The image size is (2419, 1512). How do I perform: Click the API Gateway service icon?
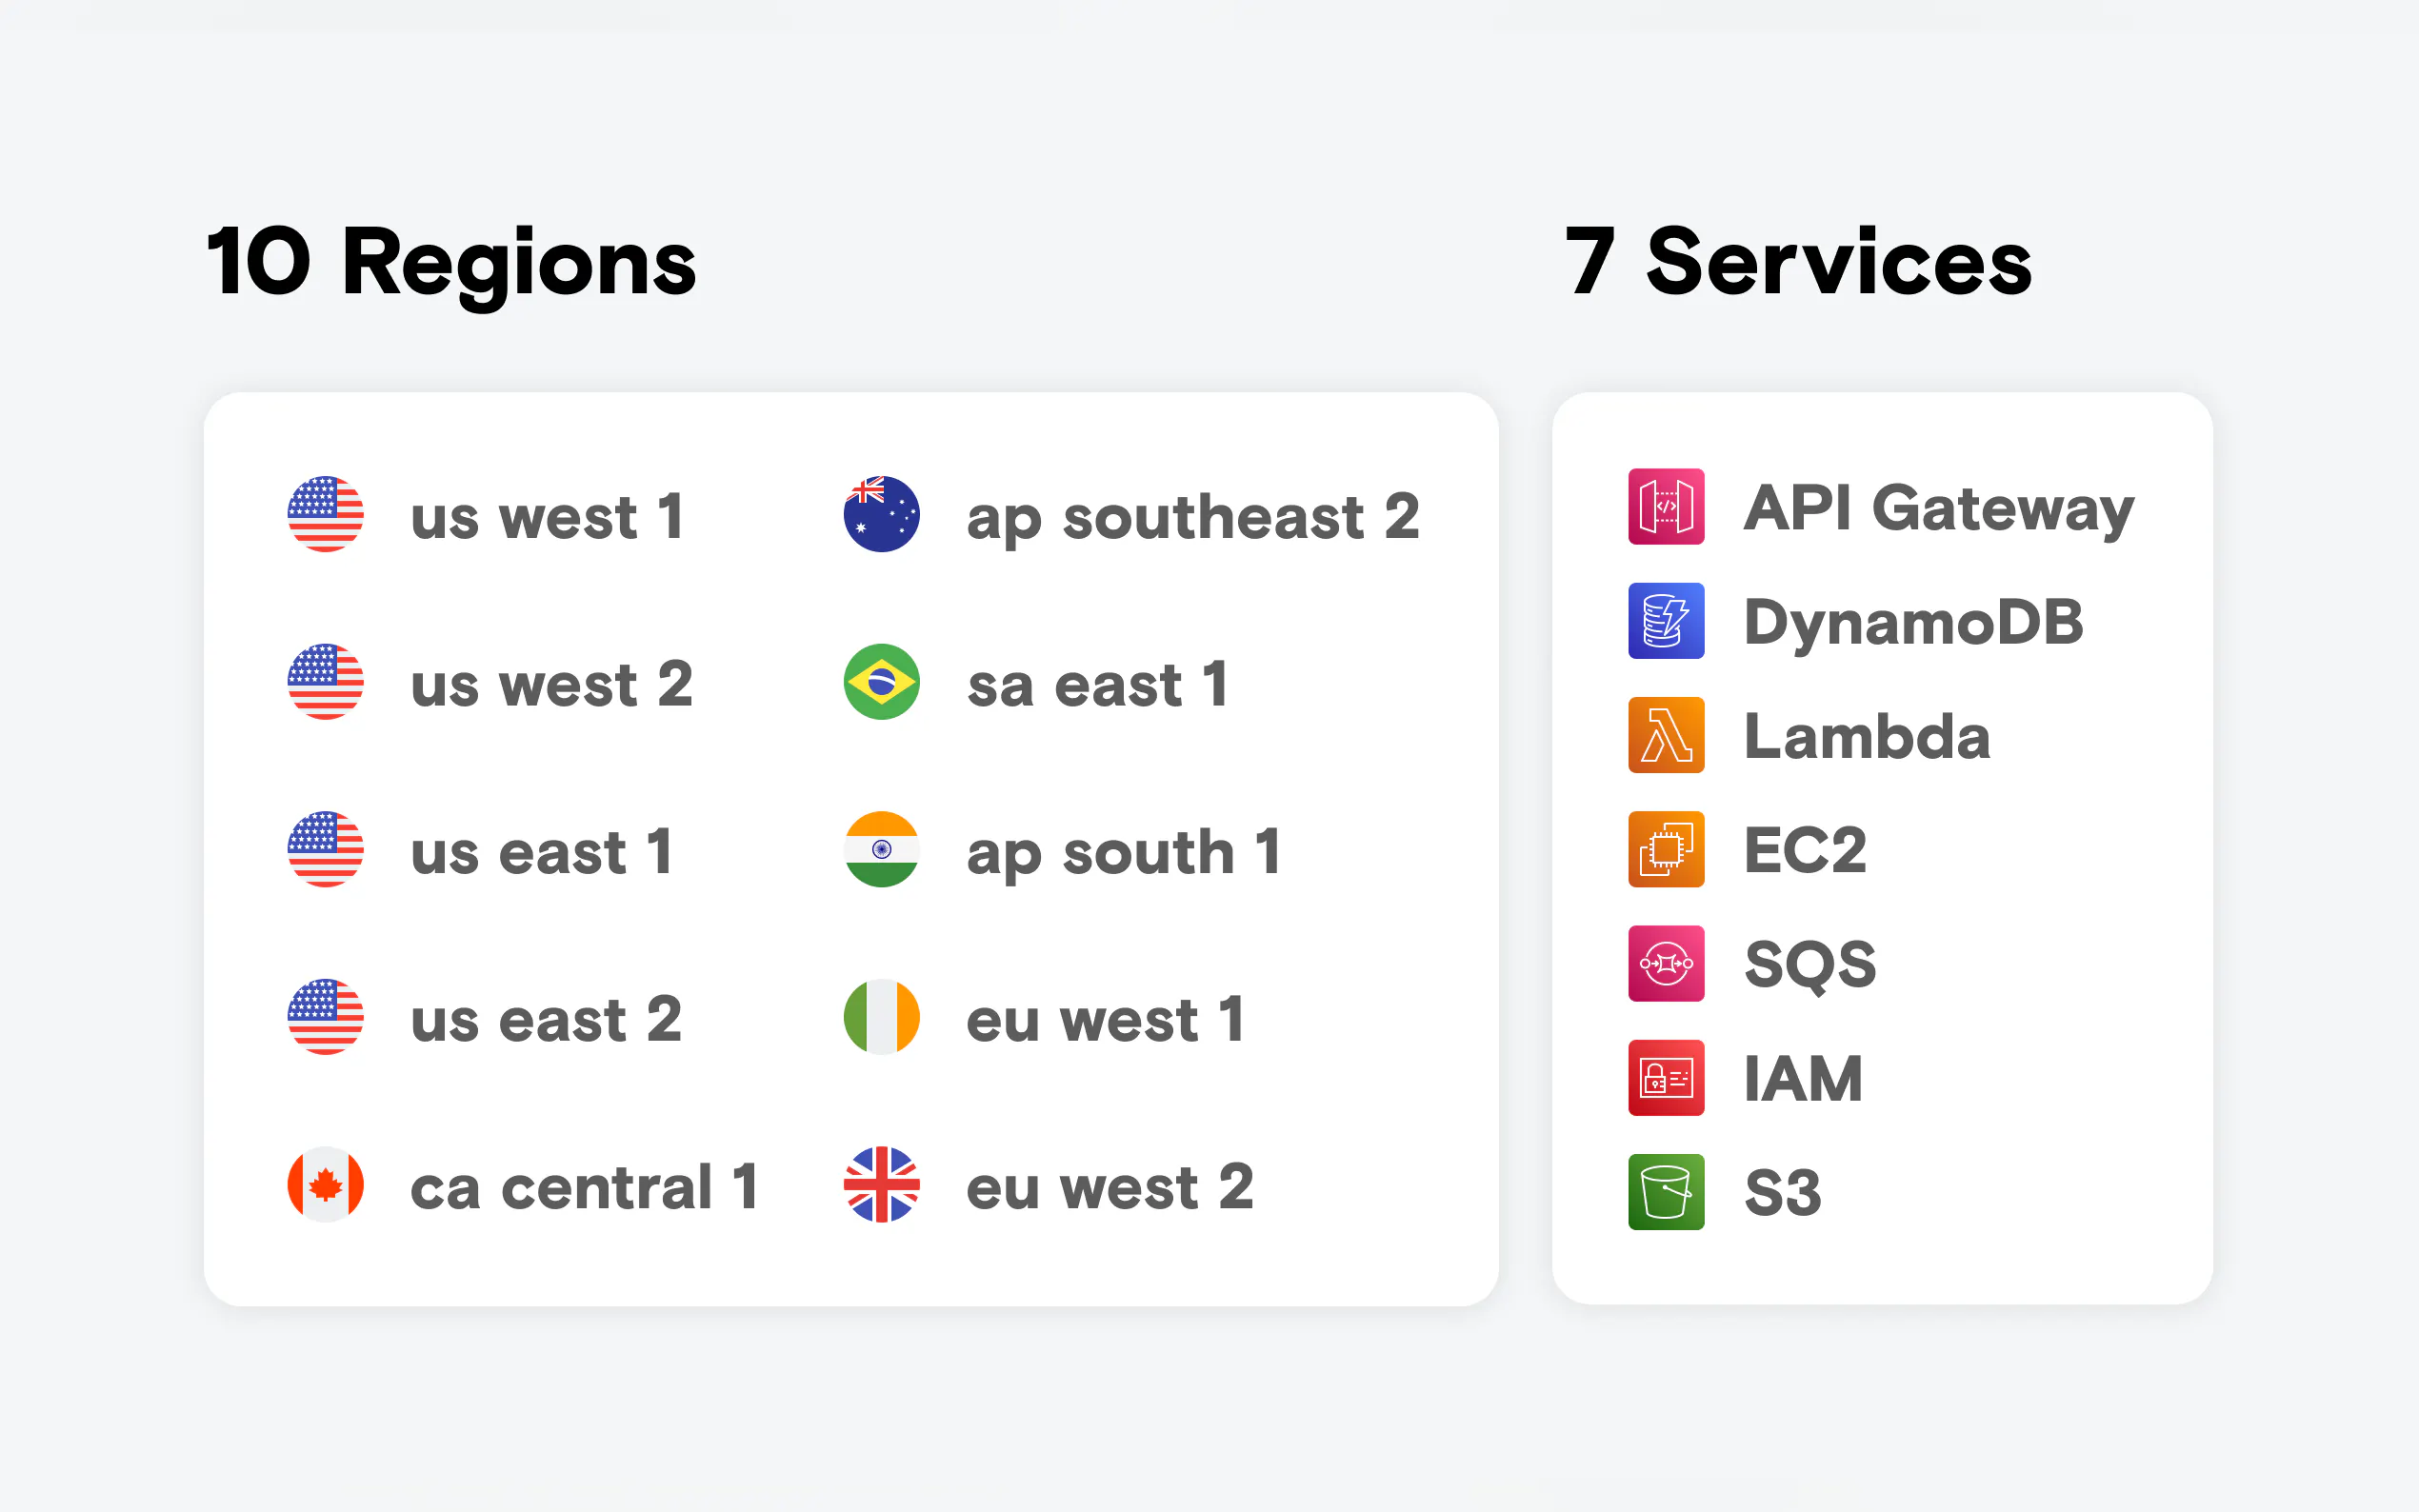1666,506
